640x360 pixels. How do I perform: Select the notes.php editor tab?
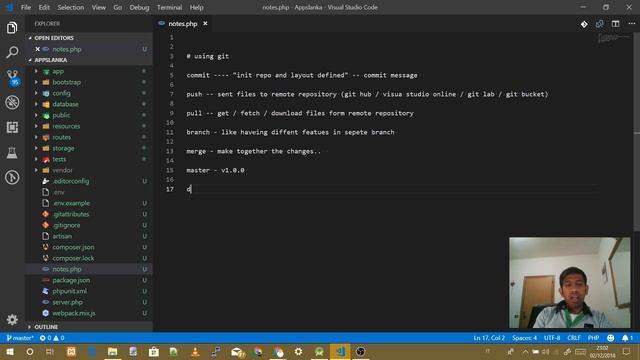coord(183,24)
